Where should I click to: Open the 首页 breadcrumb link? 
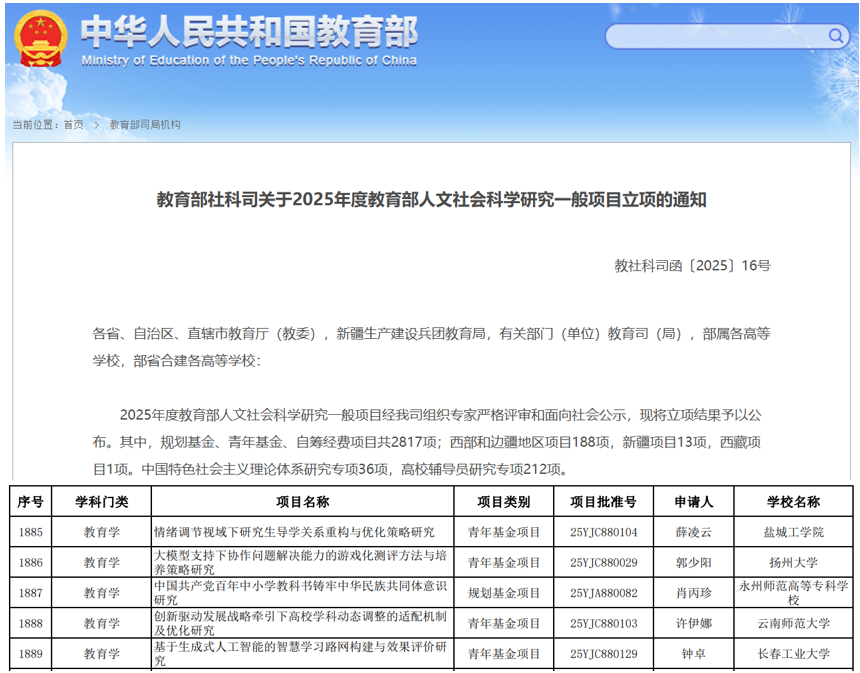(73, 125)
